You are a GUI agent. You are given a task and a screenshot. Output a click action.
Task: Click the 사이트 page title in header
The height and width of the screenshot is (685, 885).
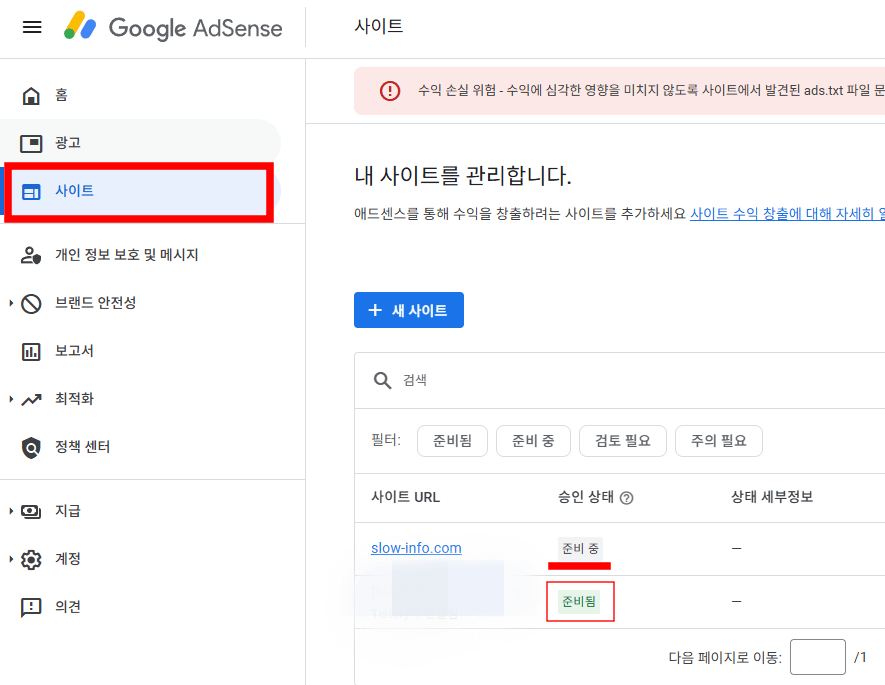pos(378,27)
